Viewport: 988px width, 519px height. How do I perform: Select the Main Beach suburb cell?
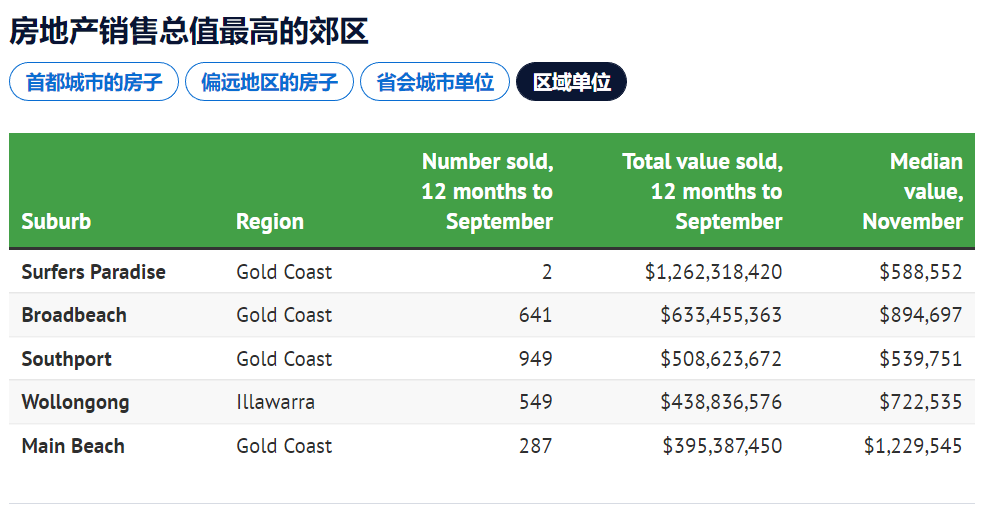coord(73,446)
